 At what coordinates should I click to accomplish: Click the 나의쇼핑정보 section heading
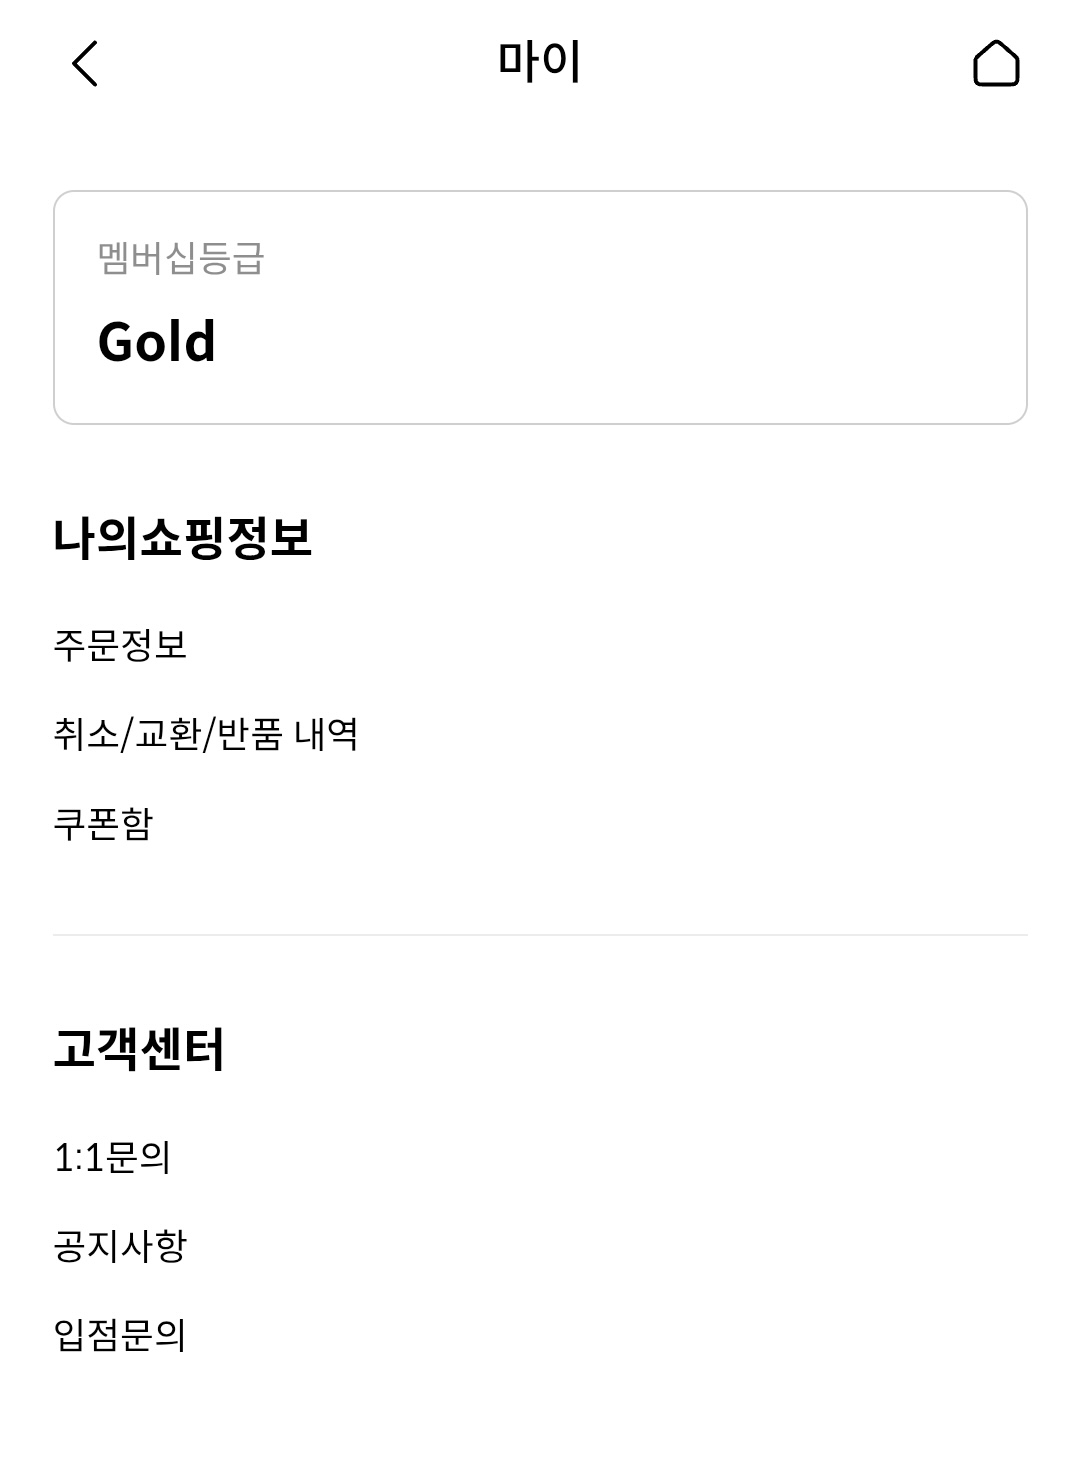(182, 538)
